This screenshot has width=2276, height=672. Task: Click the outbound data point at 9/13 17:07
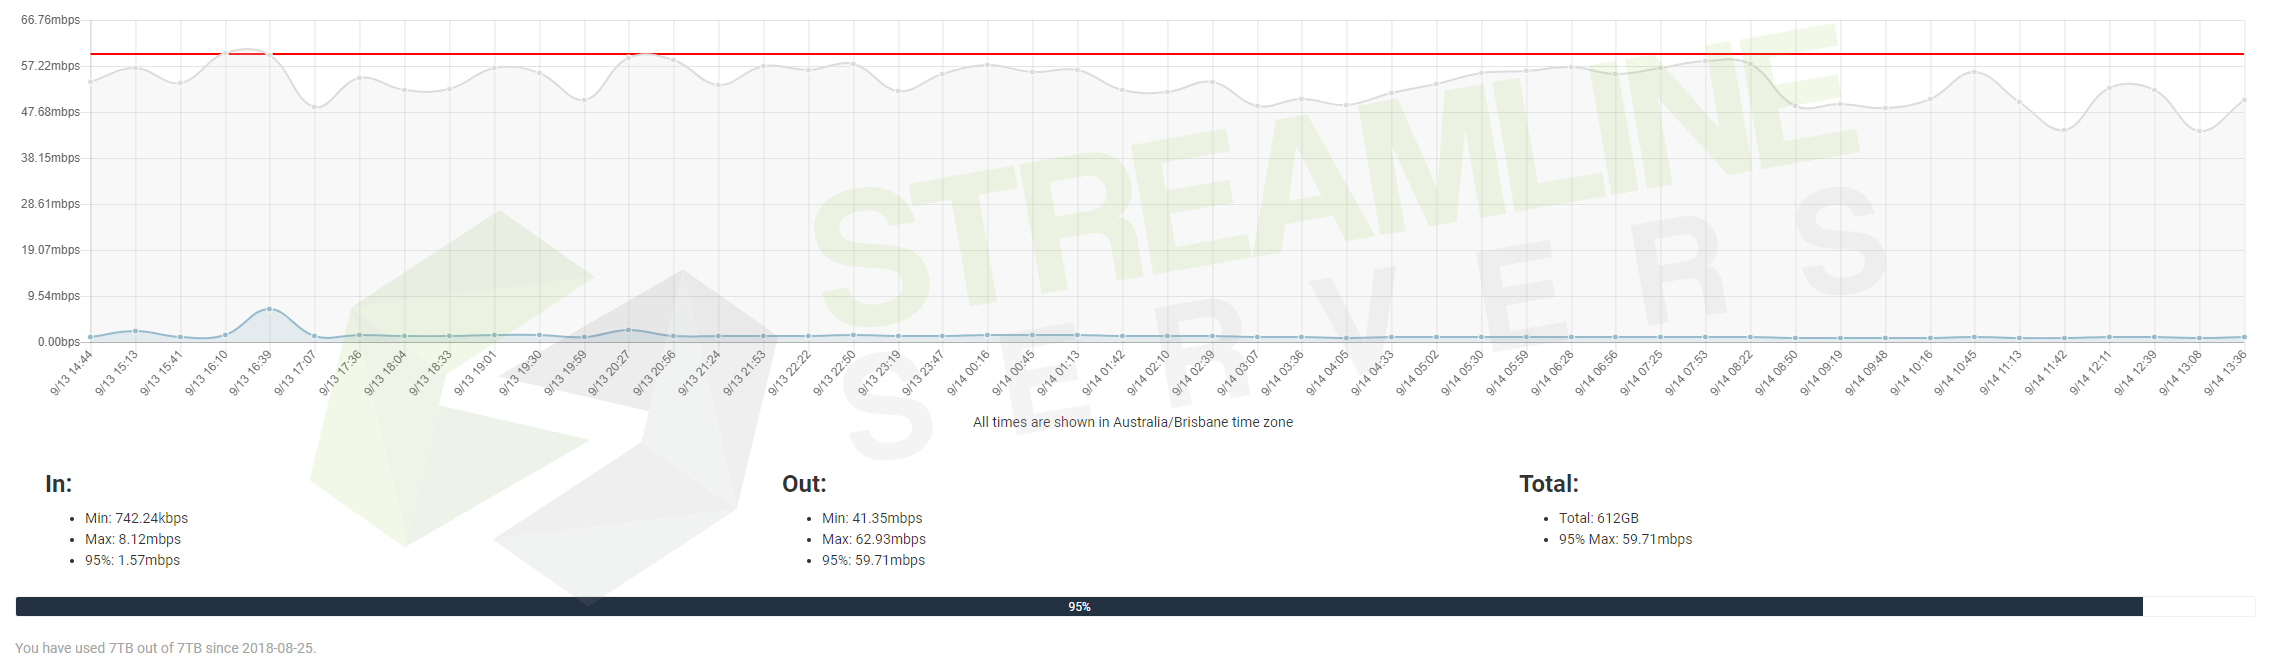315,107
